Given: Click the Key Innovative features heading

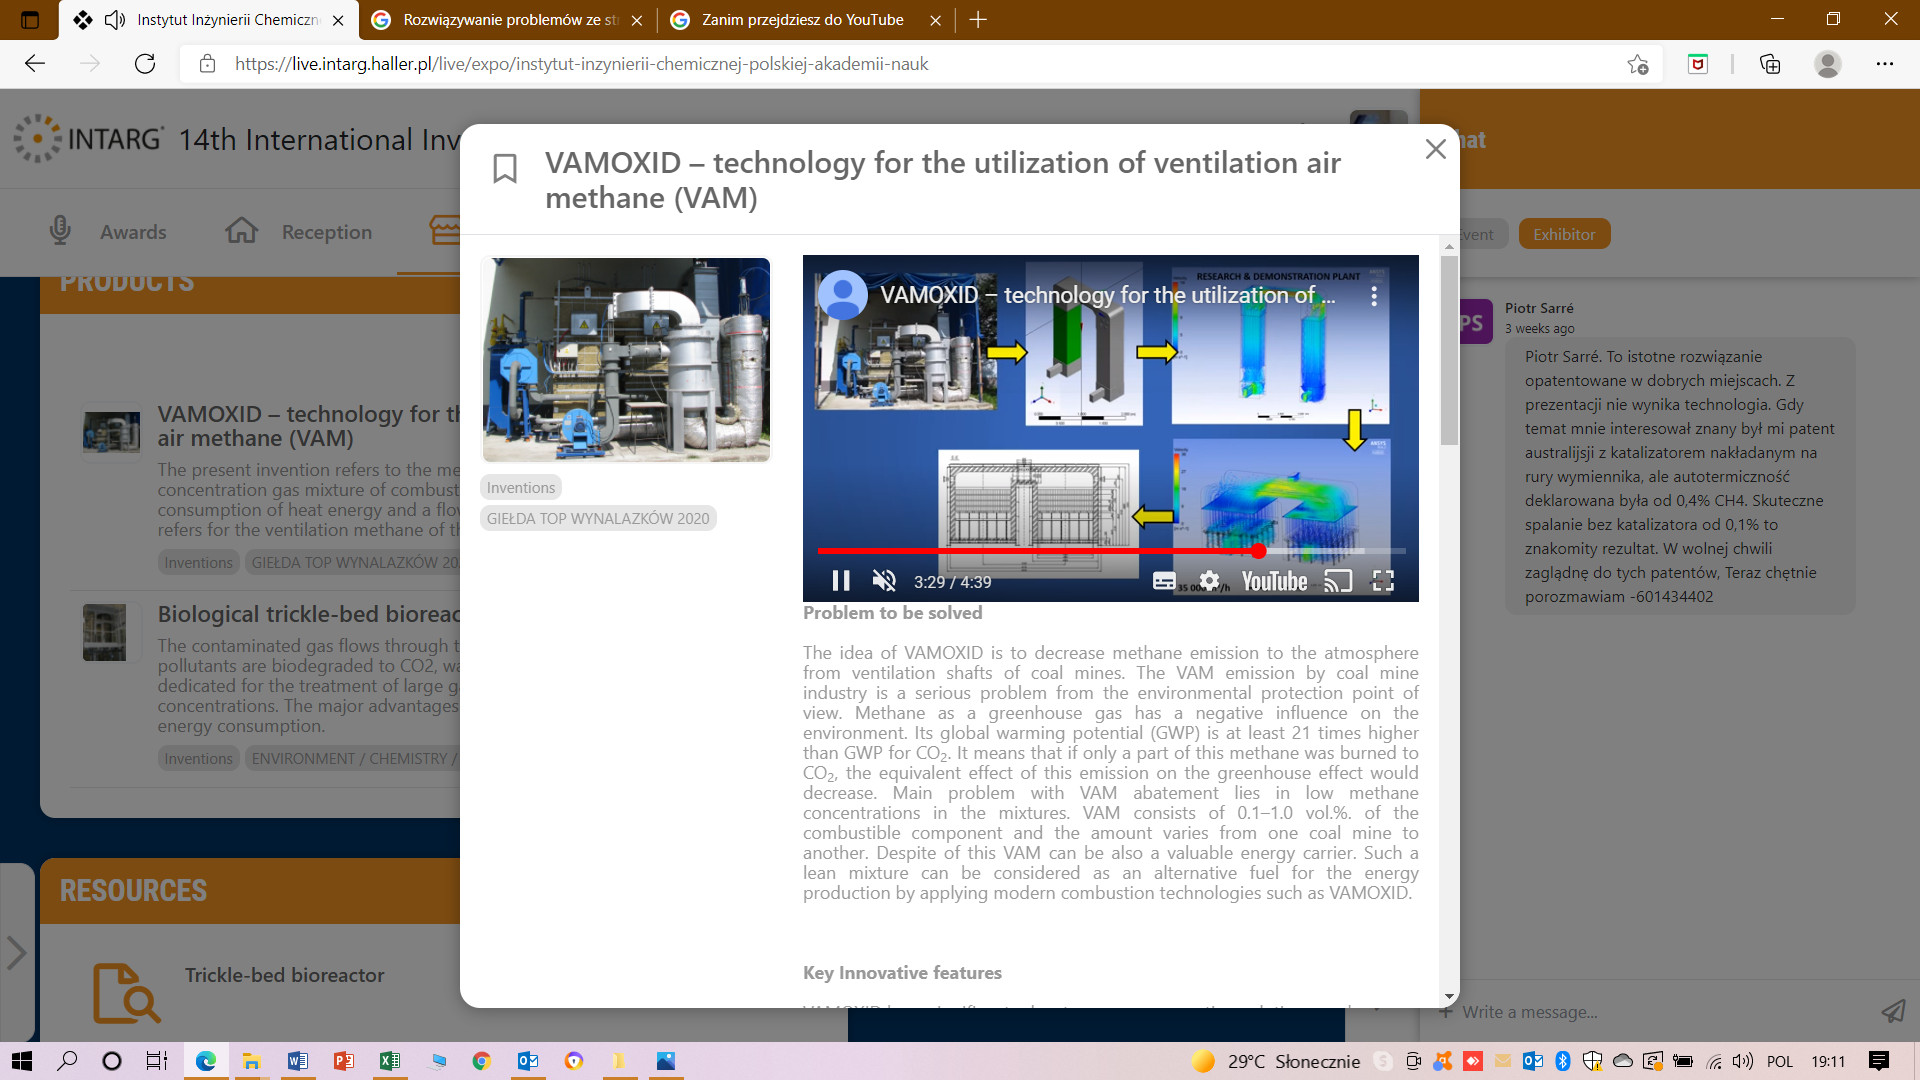Looking at the screenshot, I should click(x=902, y=973).
